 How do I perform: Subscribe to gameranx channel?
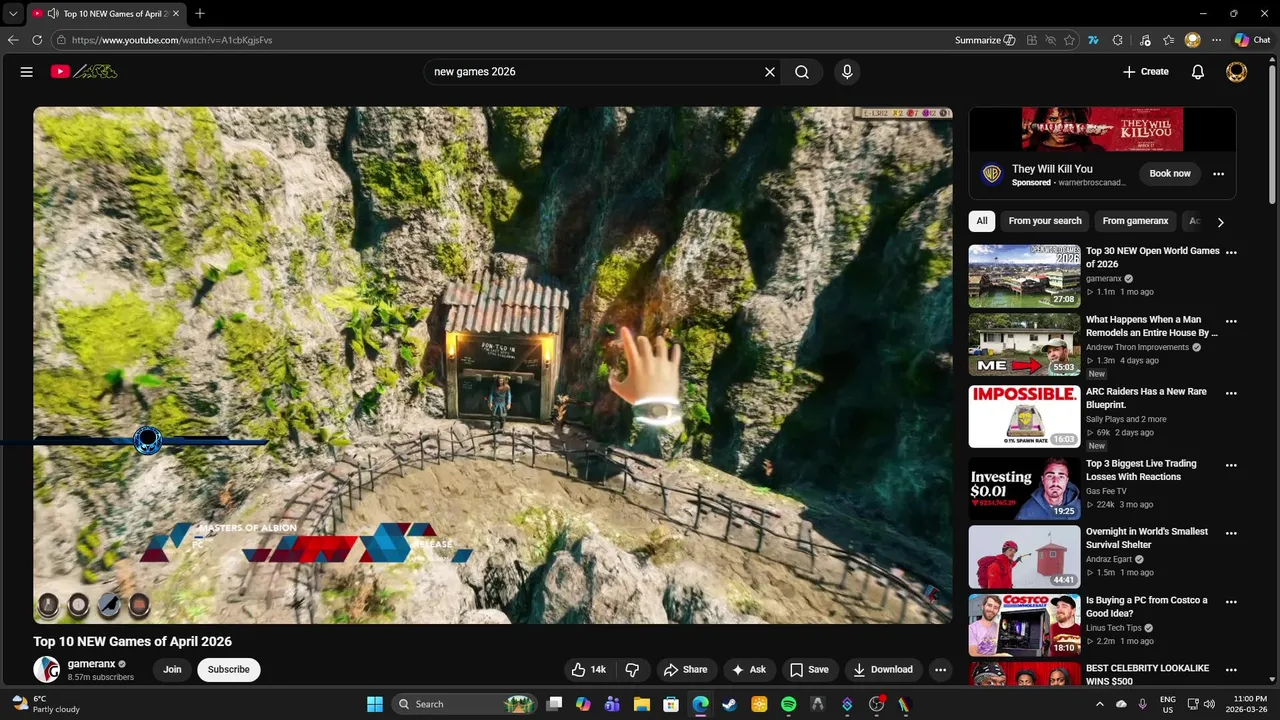tap(229, 670)
